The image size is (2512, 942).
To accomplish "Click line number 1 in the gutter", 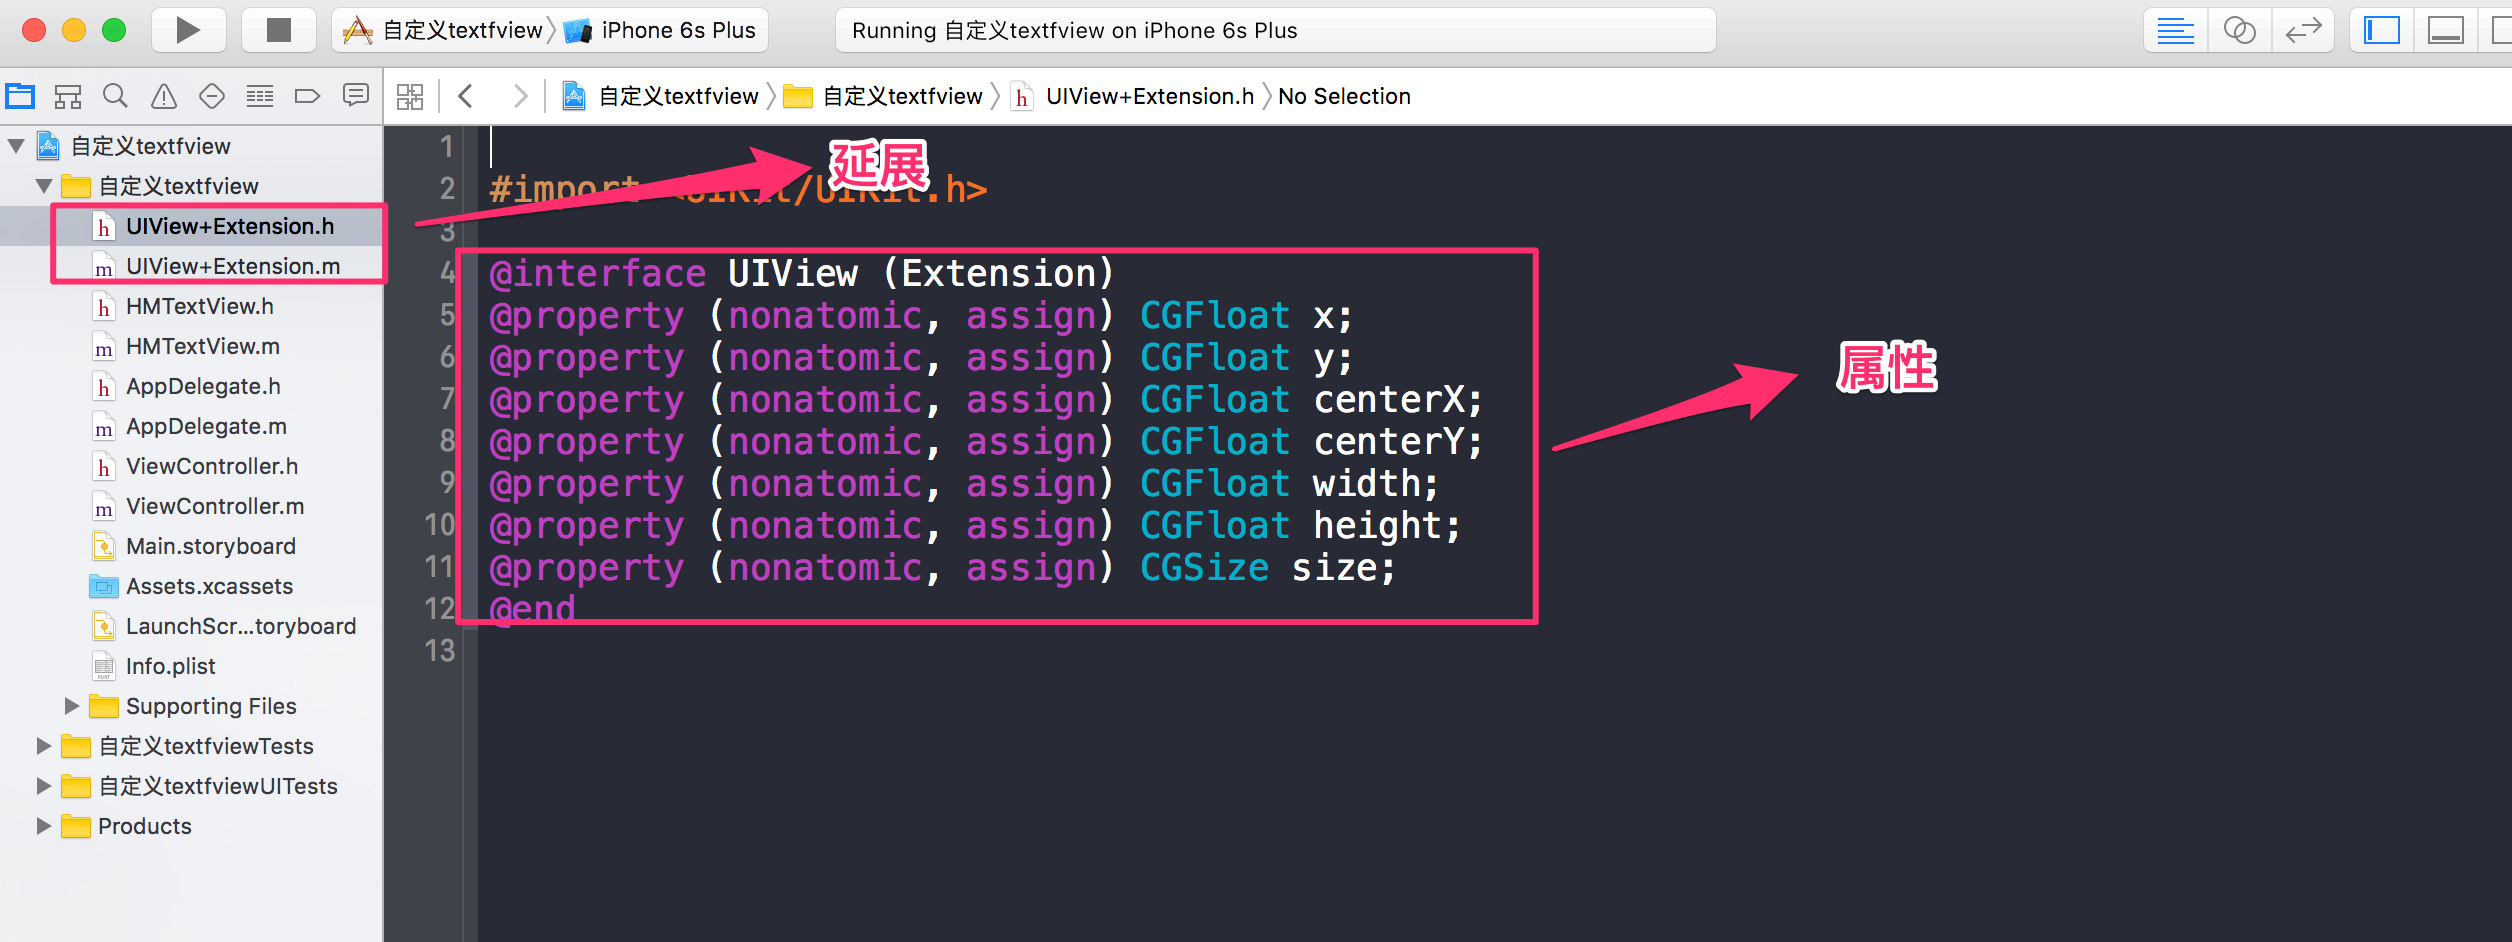I will click(446, 147).
